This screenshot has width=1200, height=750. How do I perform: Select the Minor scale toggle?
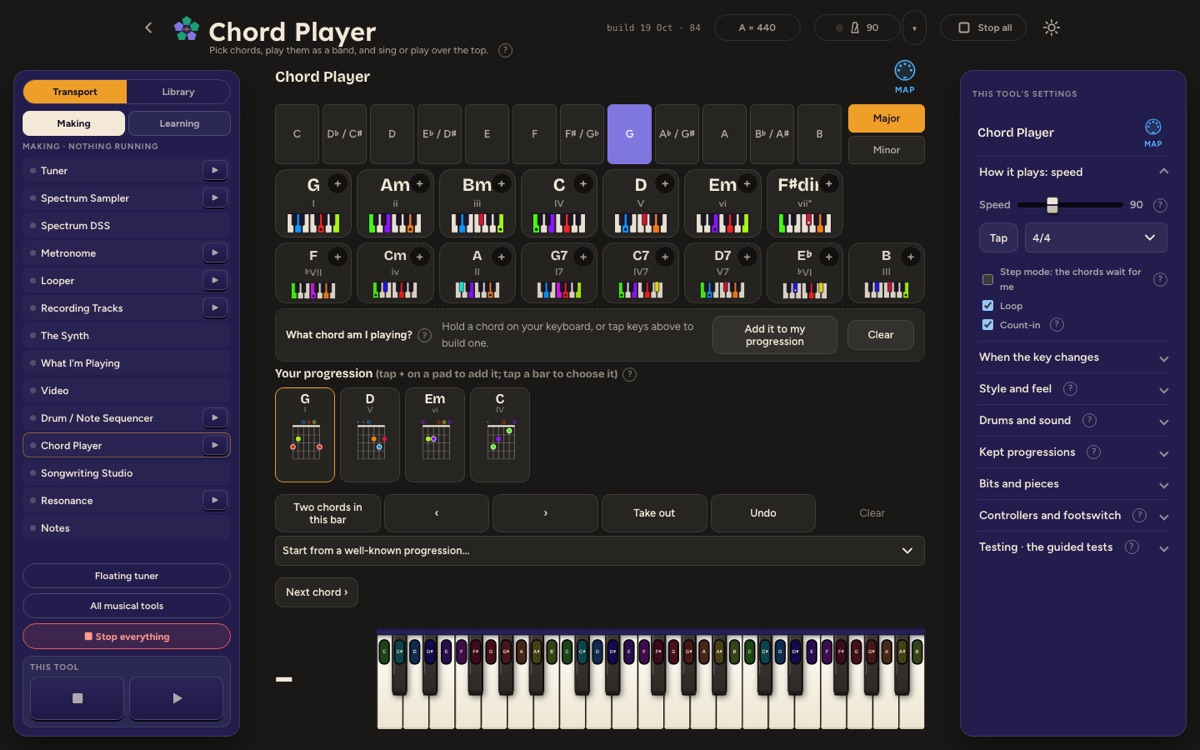[x=886, y=150]
